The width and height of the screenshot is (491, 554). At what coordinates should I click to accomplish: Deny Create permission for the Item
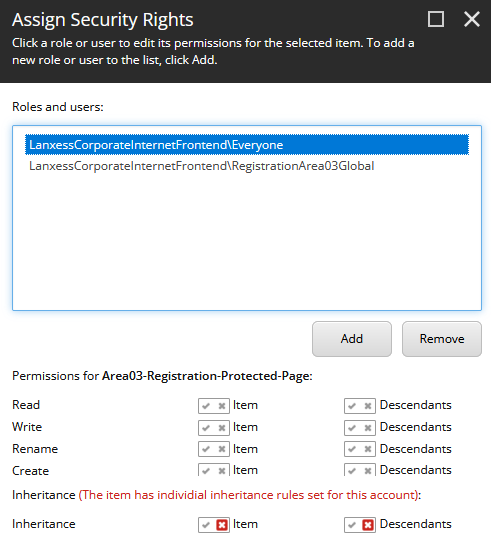click(221, 471)
